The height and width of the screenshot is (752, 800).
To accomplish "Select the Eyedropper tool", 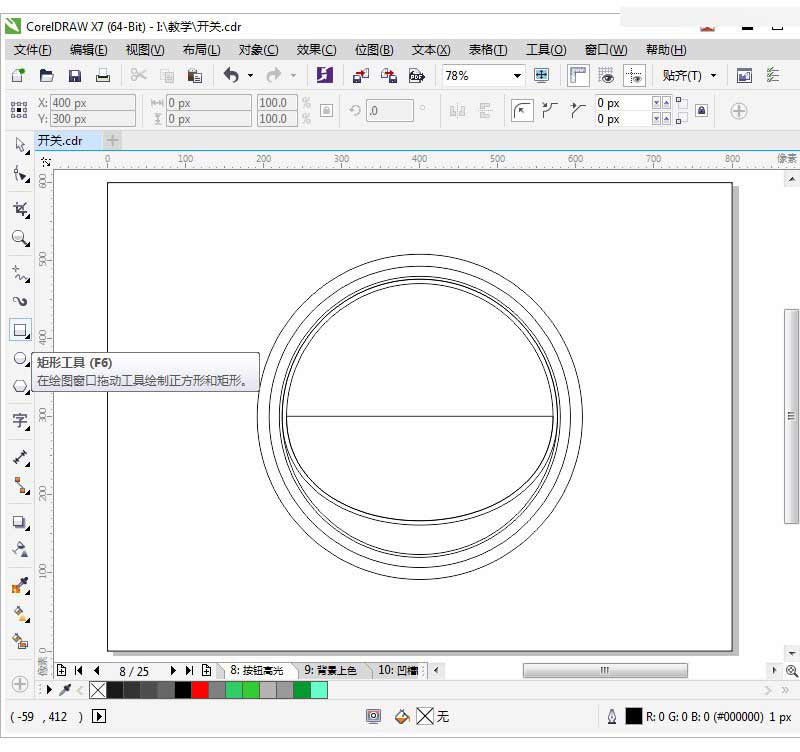I will tap(20, 586).
